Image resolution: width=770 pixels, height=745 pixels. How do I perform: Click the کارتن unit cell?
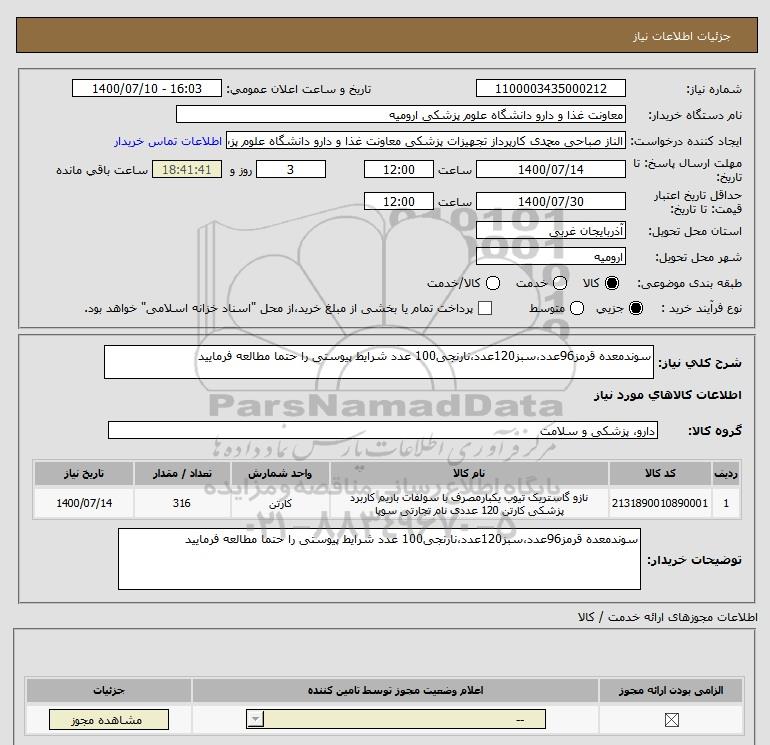[280, 503]
